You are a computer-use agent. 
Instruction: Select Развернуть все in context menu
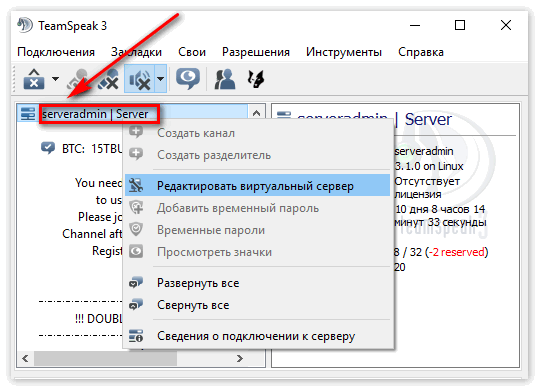257,283
